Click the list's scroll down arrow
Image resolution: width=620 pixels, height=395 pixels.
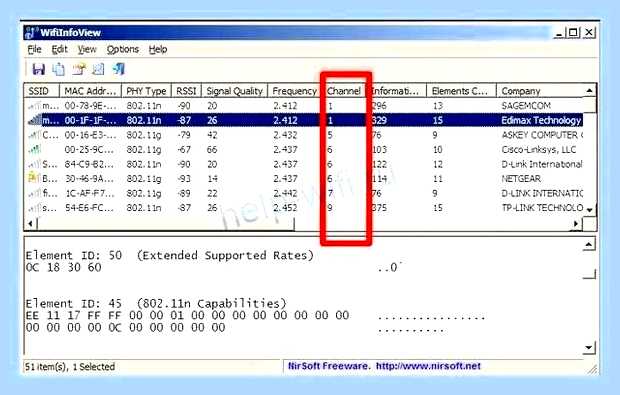589,210
